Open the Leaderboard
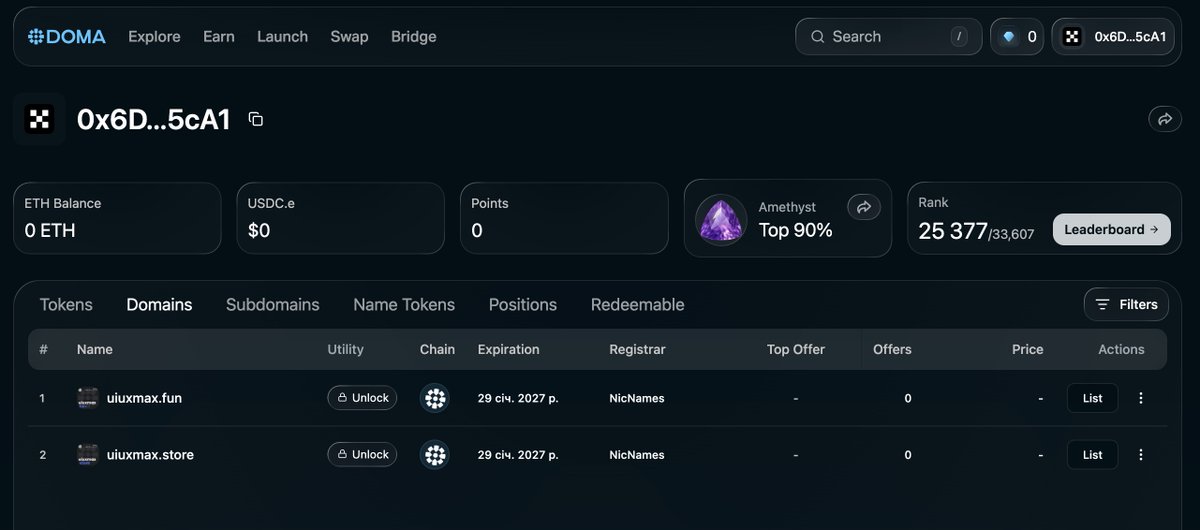Viewport: 1200px width, 530px height. point(1111,229)
